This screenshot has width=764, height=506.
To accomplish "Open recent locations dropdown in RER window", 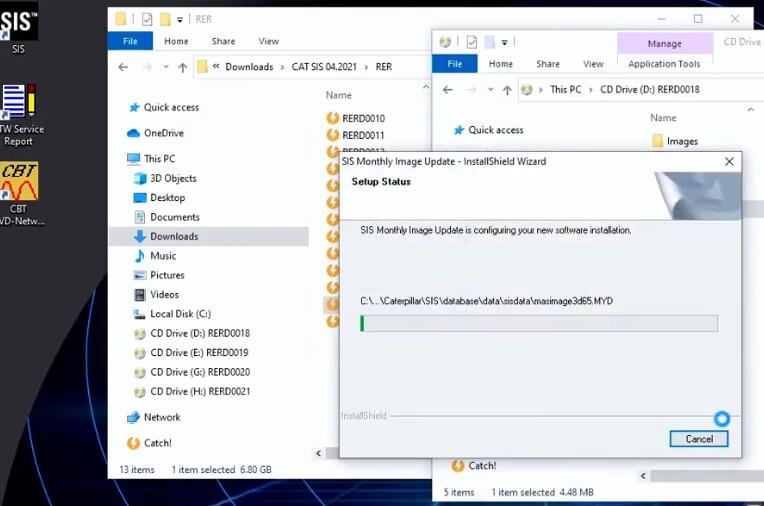I will [x=166, y=67].
